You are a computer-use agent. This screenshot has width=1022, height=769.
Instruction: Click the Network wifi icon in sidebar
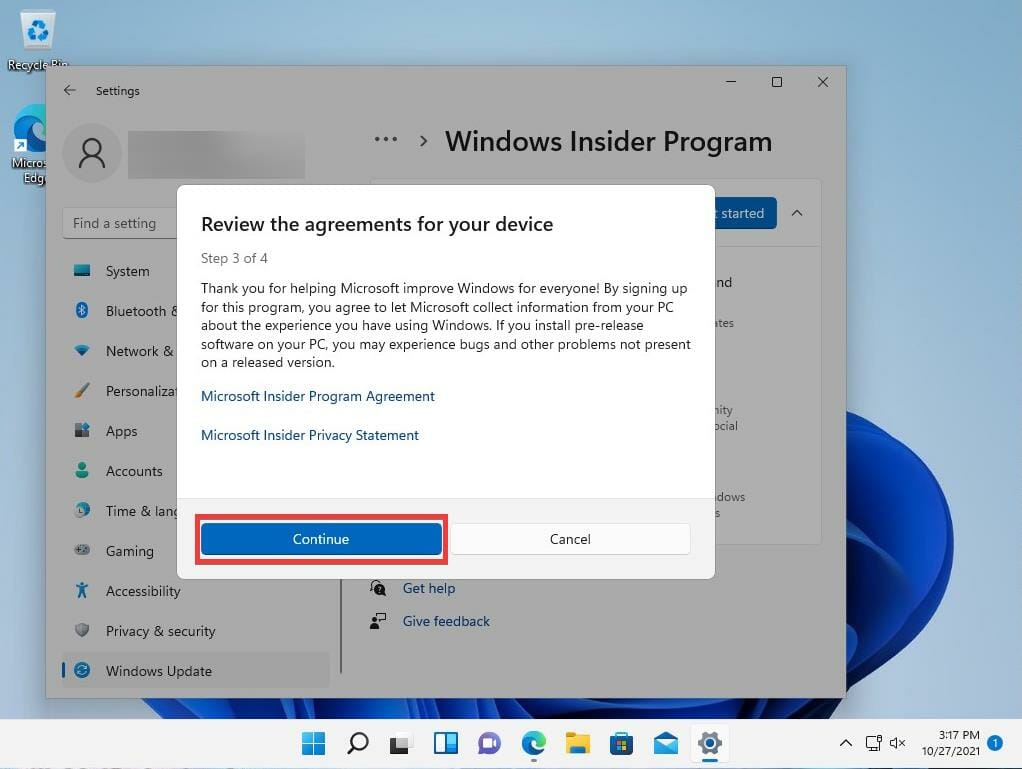[82, 351]
